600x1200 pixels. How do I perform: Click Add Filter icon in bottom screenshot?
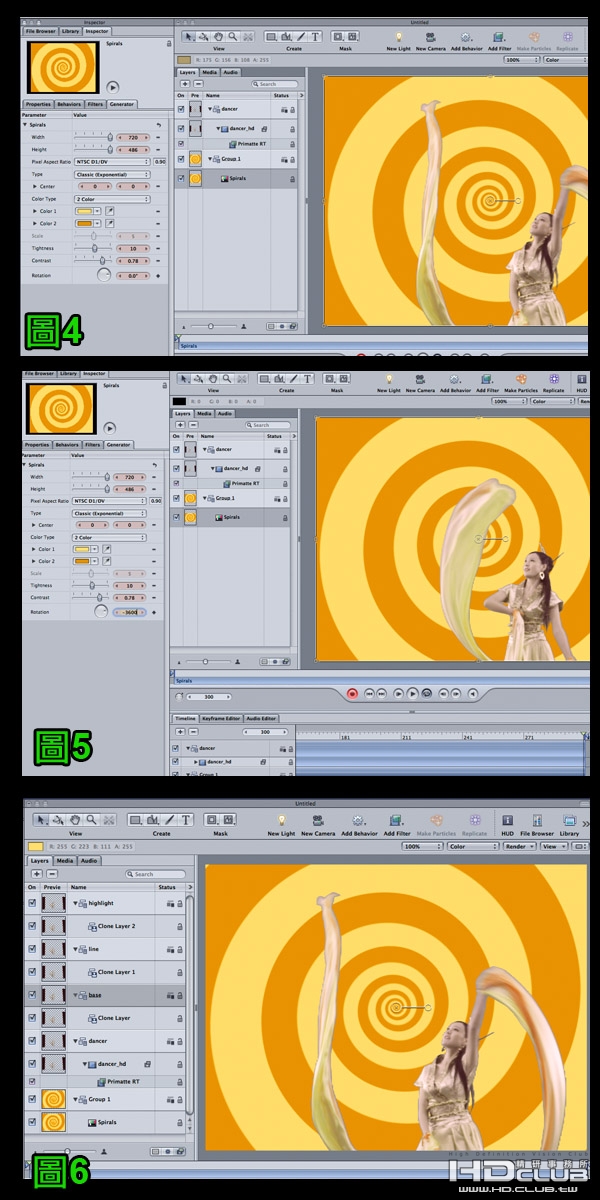coord(396,819)
